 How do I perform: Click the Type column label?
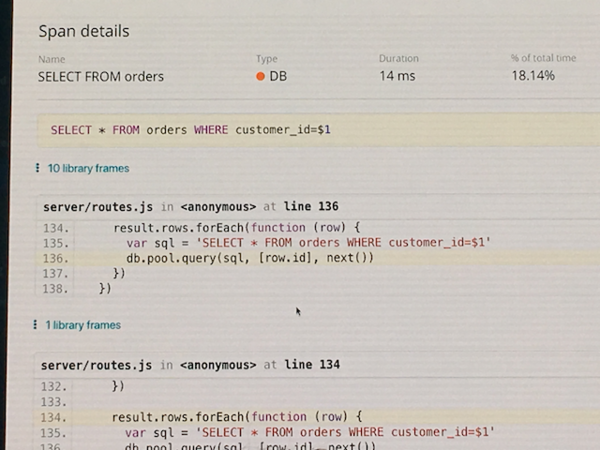pos(267,59)
